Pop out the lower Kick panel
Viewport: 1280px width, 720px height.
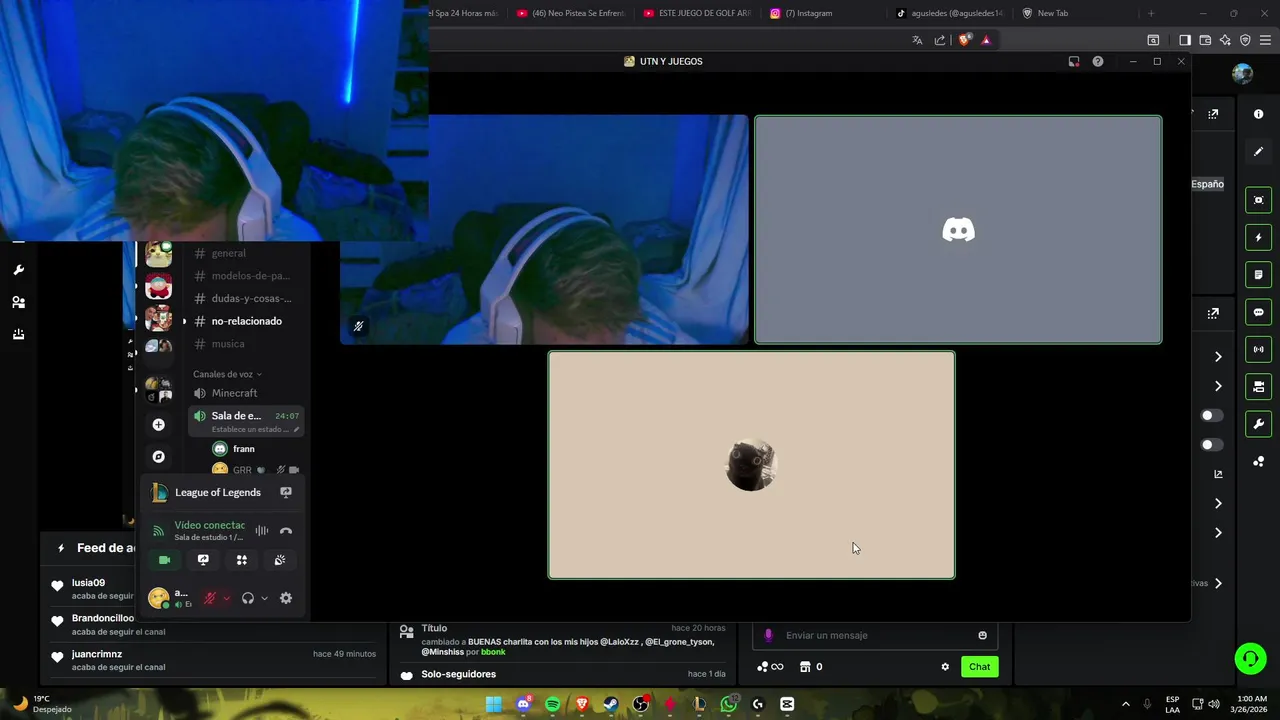(x=1213, y=313)
